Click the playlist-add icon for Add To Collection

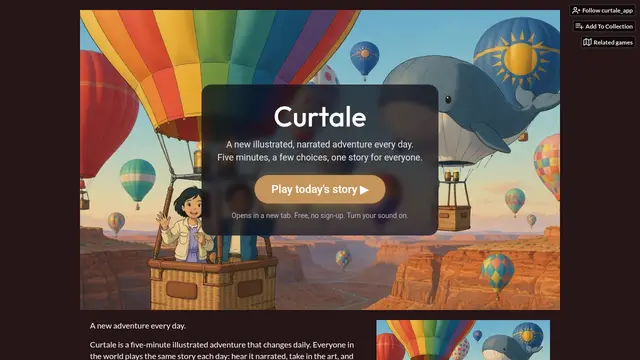[579, 27]
